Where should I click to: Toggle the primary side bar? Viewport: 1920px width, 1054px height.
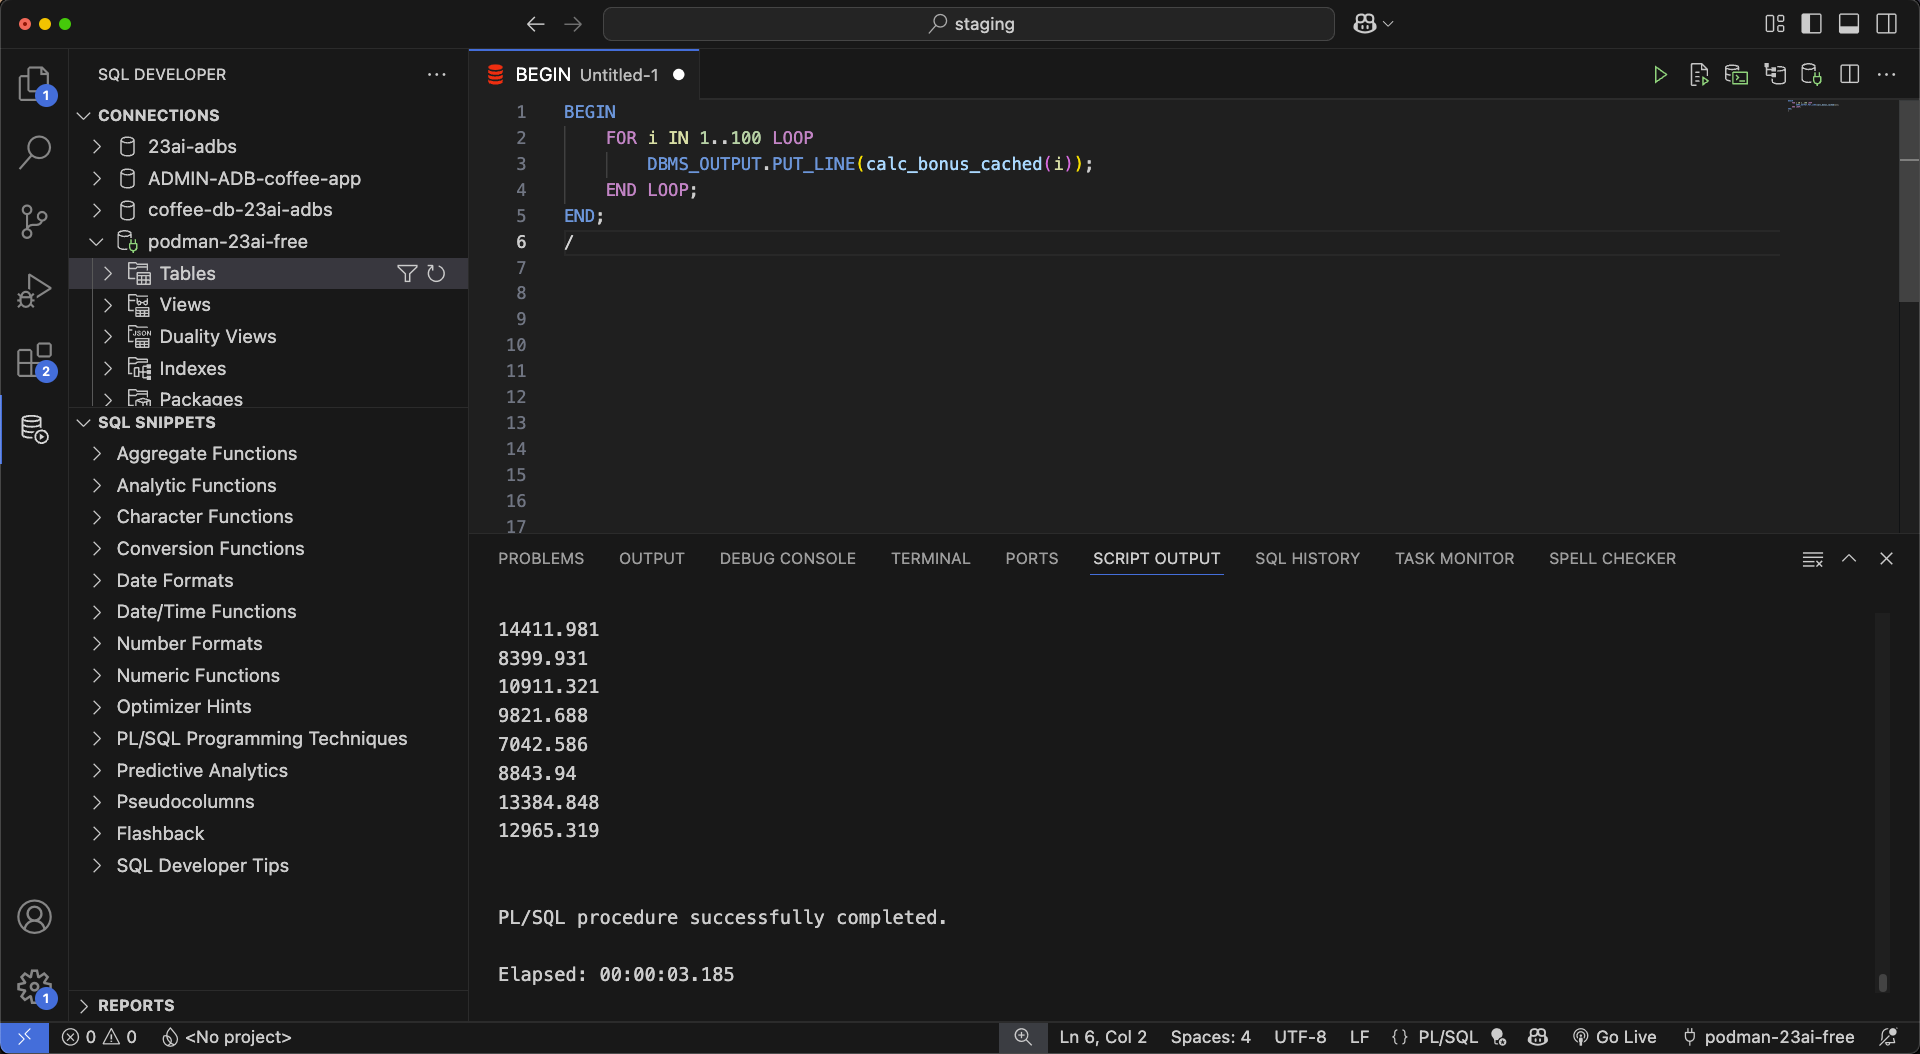pyautogui.click(x=1811, y=24)
